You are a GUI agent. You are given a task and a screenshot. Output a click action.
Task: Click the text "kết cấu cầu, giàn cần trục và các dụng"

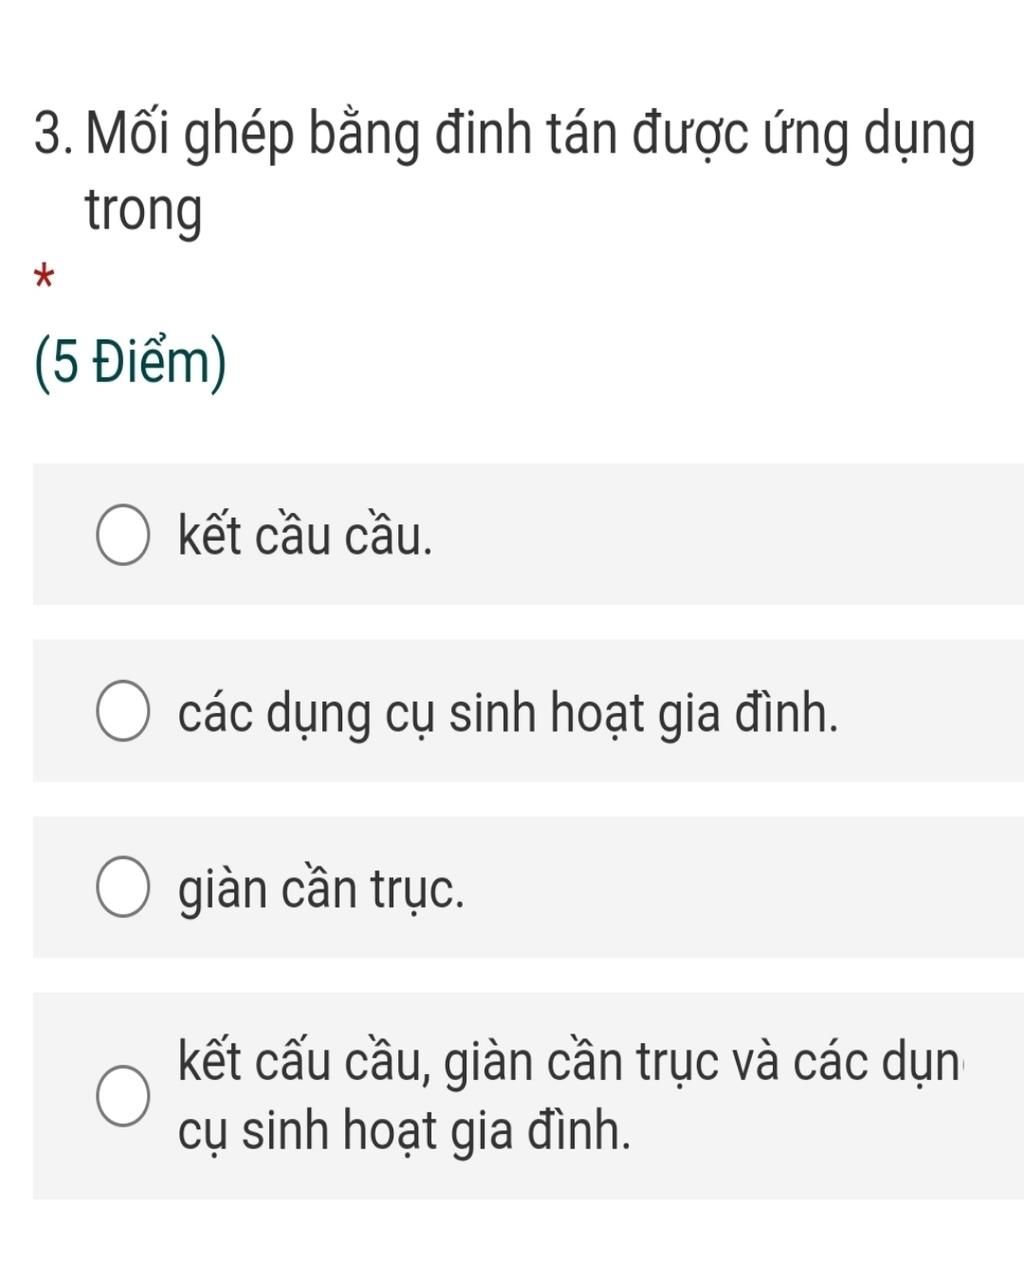(570, 1062)
